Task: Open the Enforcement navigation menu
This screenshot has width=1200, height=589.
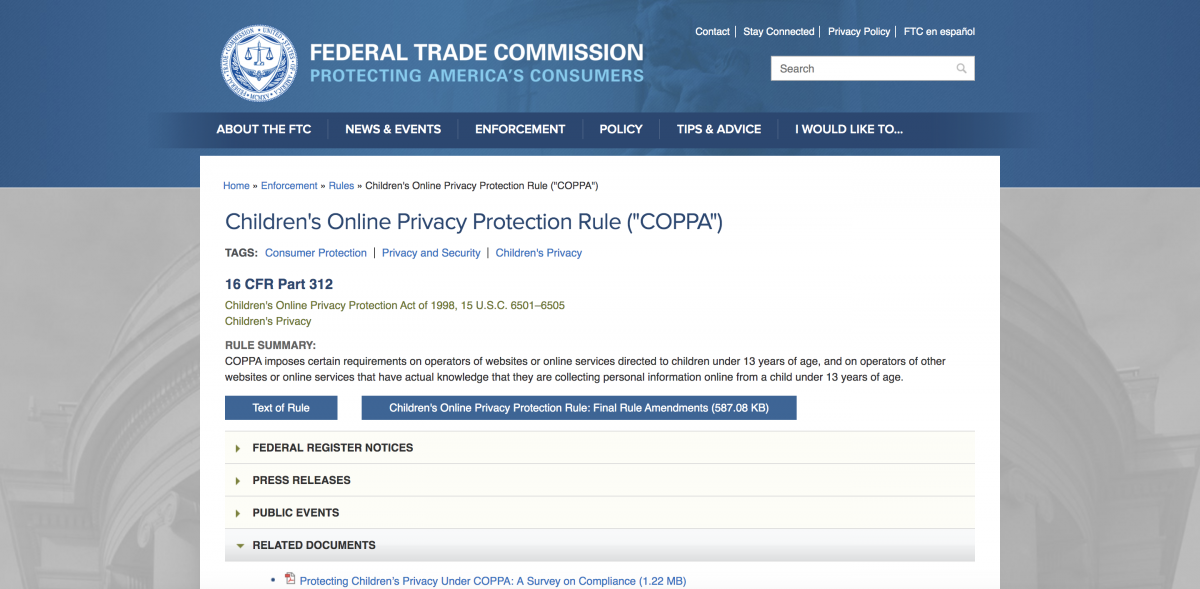Action: pos(520,129)
